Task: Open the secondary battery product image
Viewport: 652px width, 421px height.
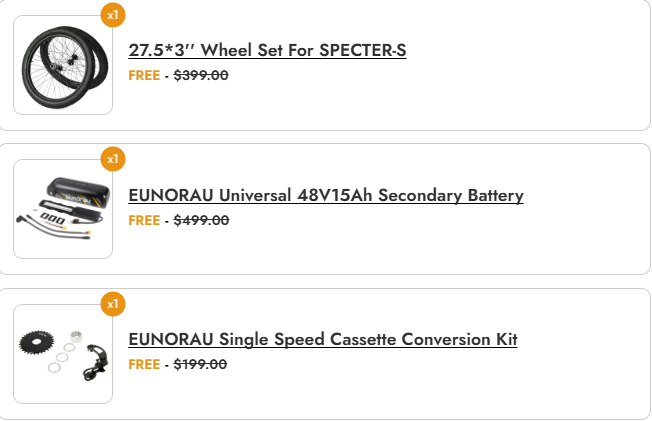Action: (x=62, y=208)
